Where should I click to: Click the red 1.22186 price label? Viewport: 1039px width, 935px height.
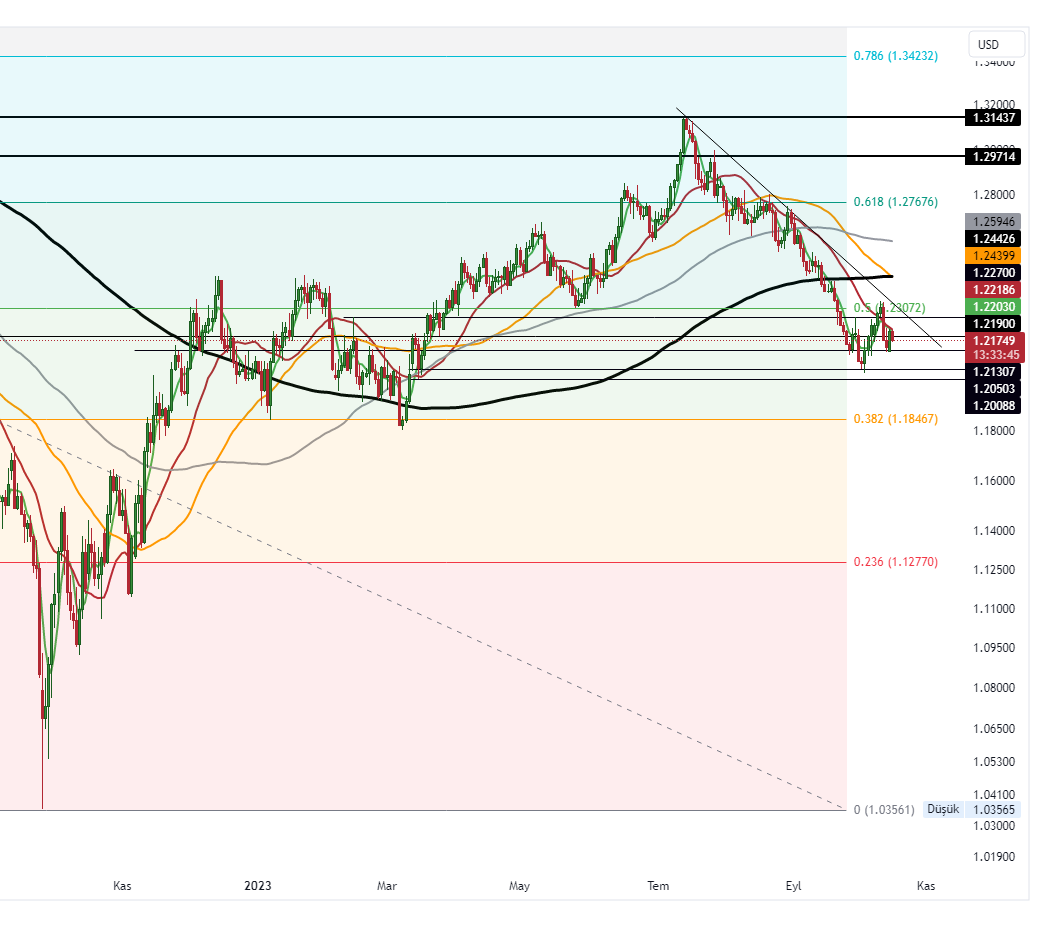pos(994,289)
